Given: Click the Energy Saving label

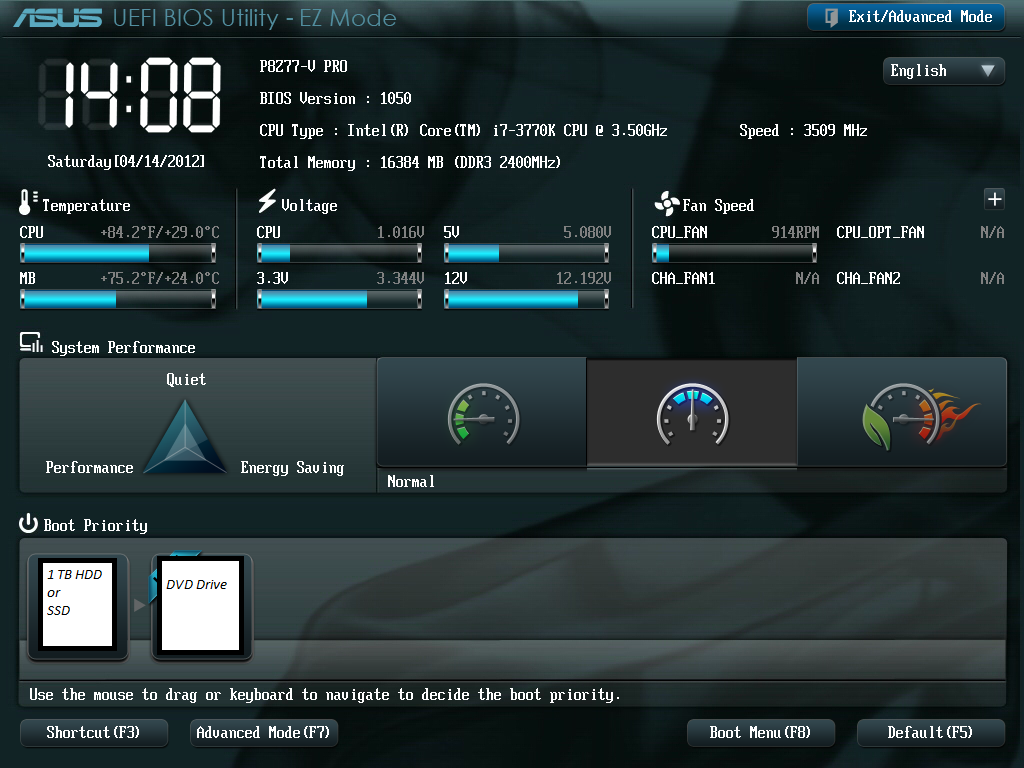Looking at the screenshot, I should click(x=292, y=468).
